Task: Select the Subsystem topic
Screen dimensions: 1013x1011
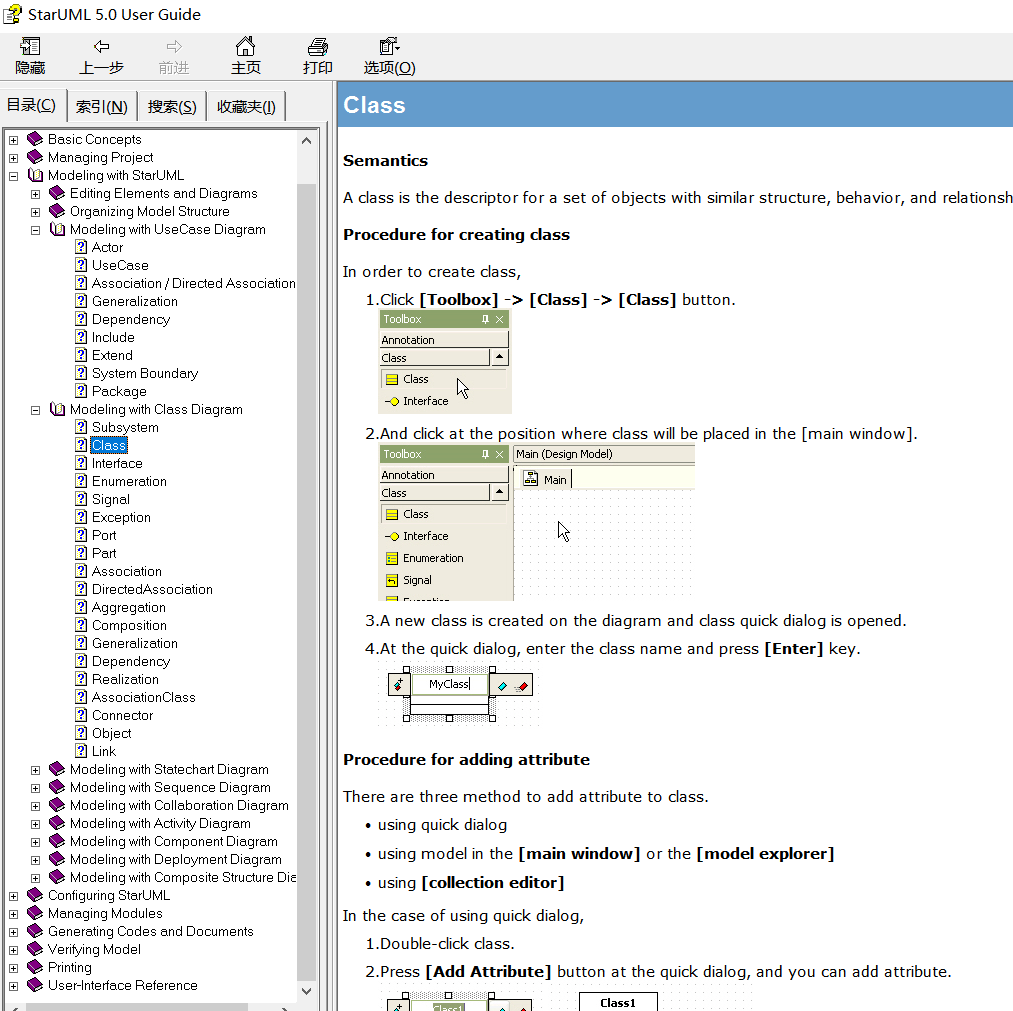Action: pyautogui.click(x=125, y=428)
